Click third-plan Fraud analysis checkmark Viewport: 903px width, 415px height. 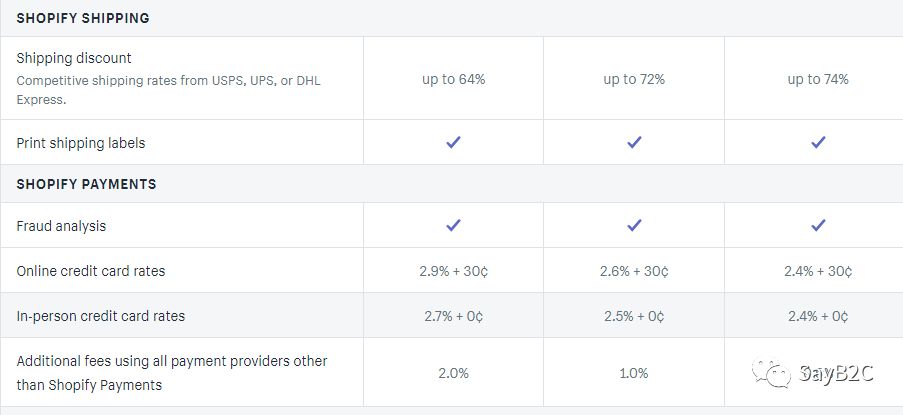tap(818, 225)
